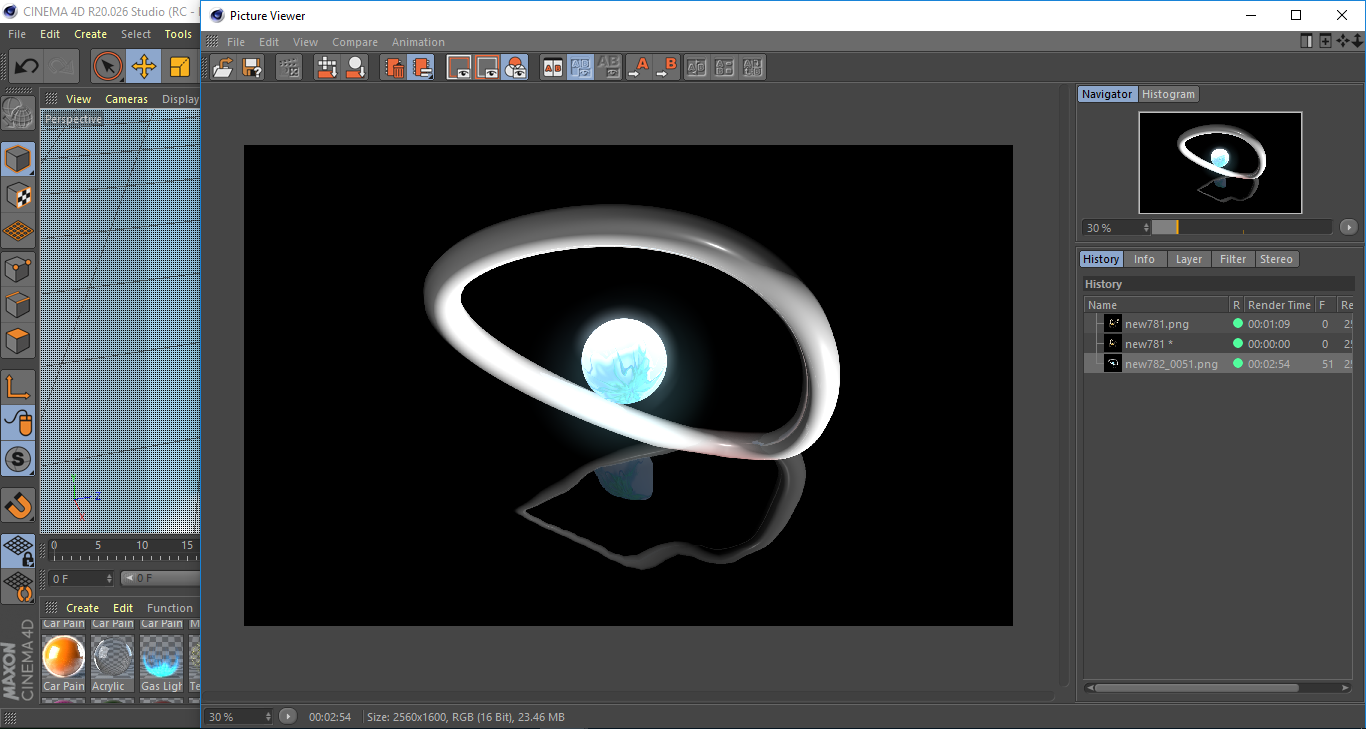
Task: Switch to the Layer tab
Action: point(1189,259)
